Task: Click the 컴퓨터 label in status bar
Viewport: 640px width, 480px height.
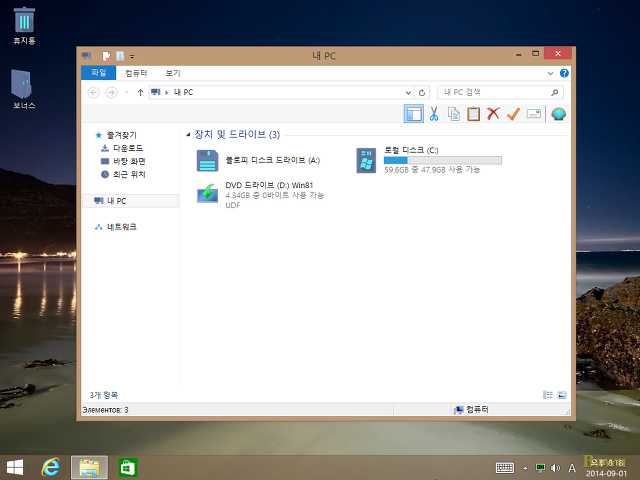Action: 477,409
